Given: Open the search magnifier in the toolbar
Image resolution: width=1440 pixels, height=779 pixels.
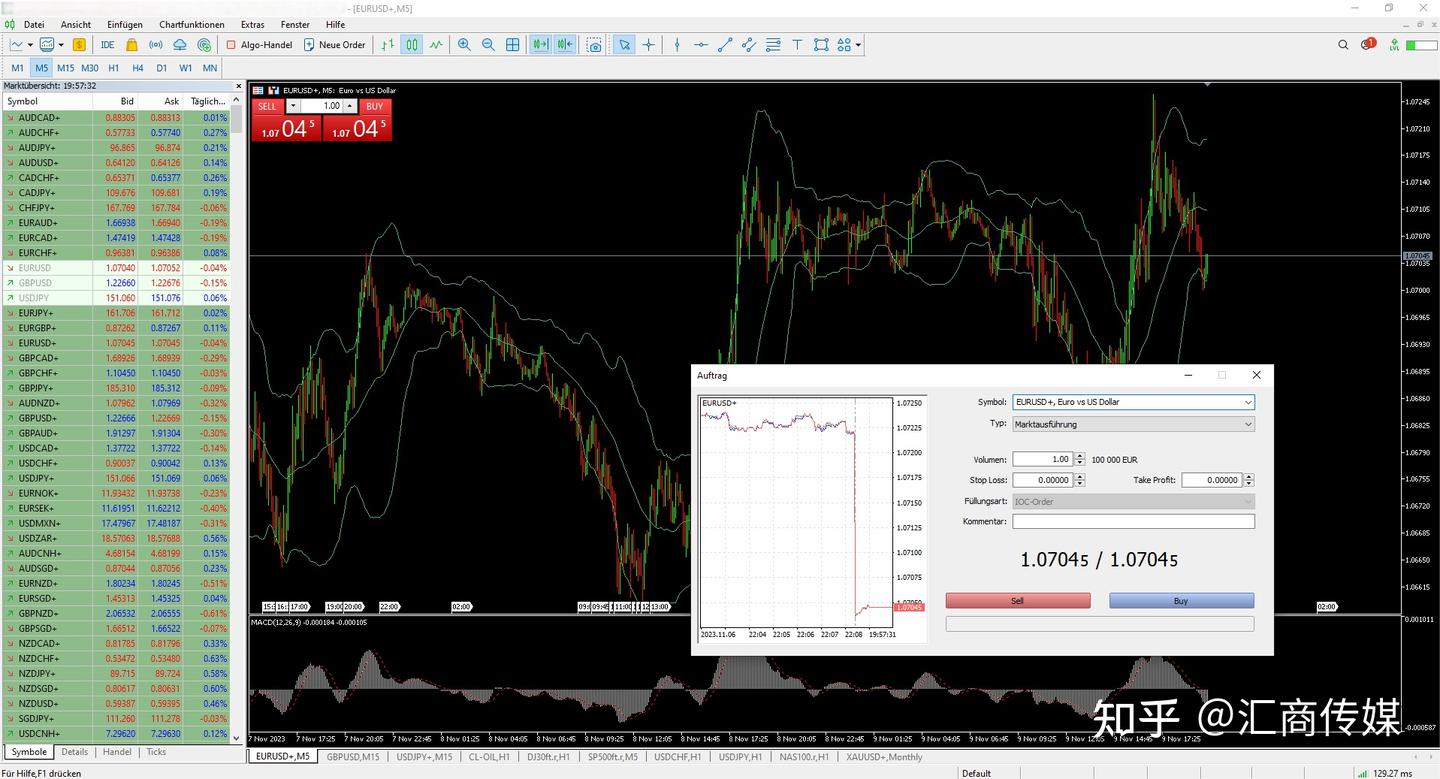Looking at the screenshot, I should (1343, 44).
